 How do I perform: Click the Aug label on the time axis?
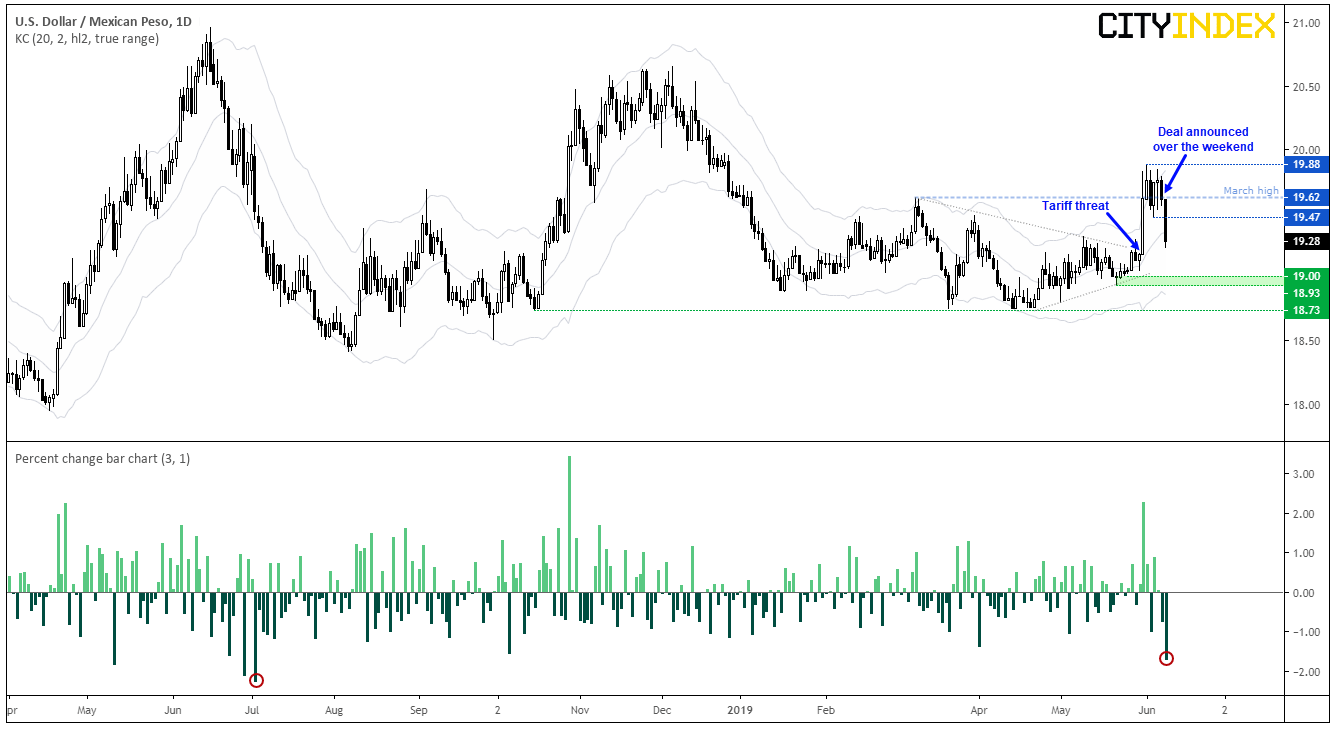335,708
